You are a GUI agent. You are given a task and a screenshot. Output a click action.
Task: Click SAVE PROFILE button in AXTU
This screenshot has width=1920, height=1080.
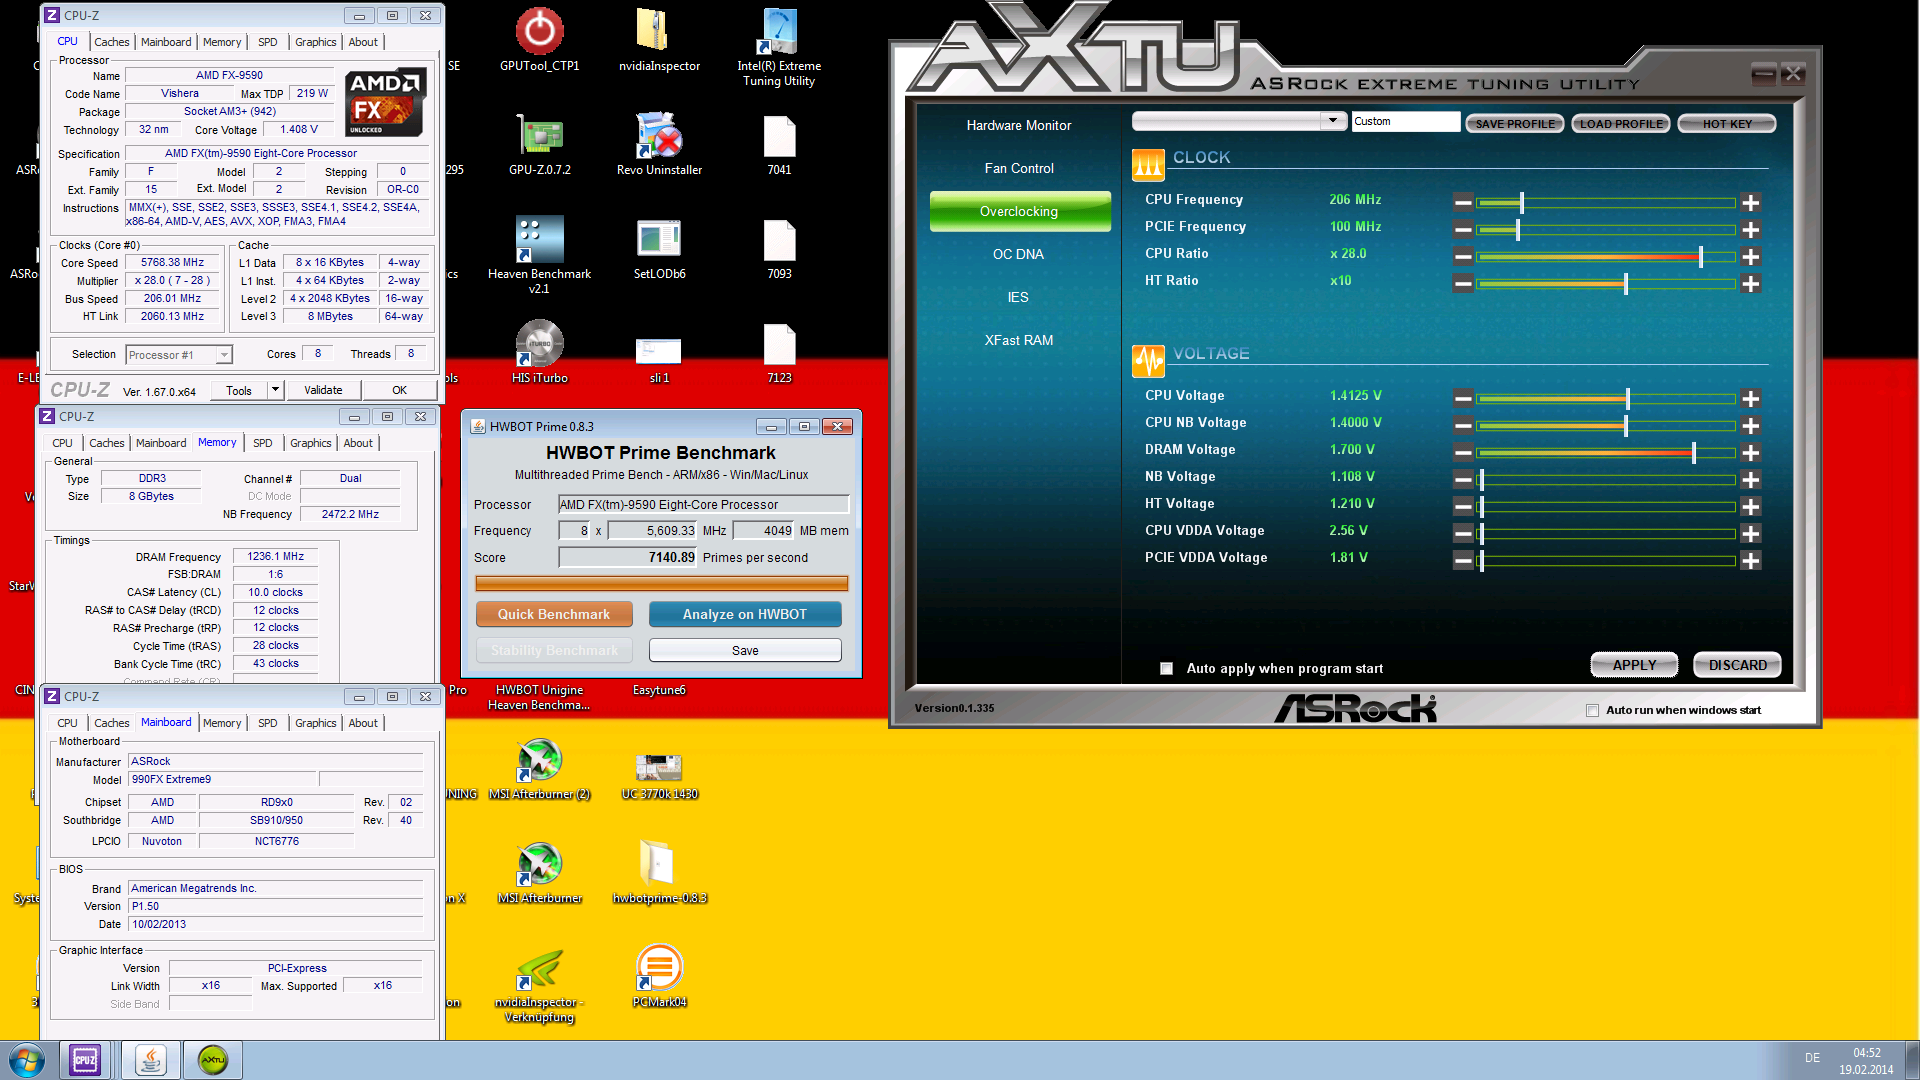tap(1515, 124)
